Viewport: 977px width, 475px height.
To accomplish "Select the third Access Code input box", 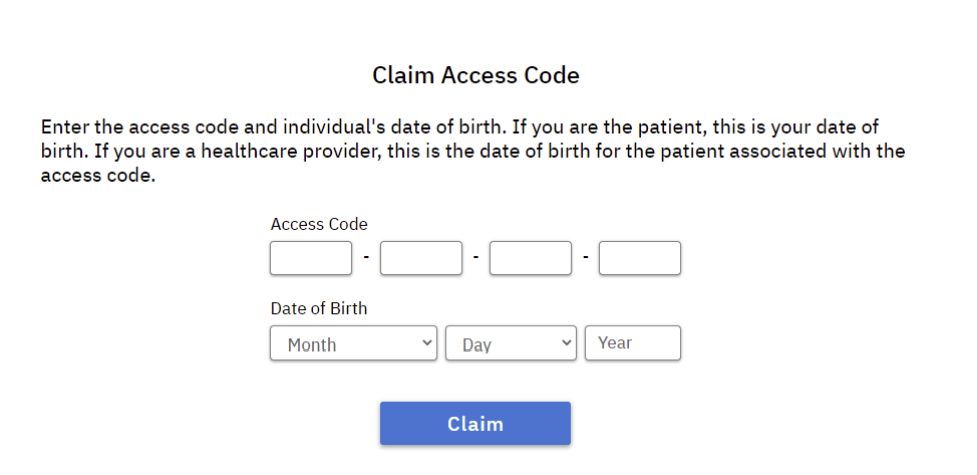I will 530,258.
